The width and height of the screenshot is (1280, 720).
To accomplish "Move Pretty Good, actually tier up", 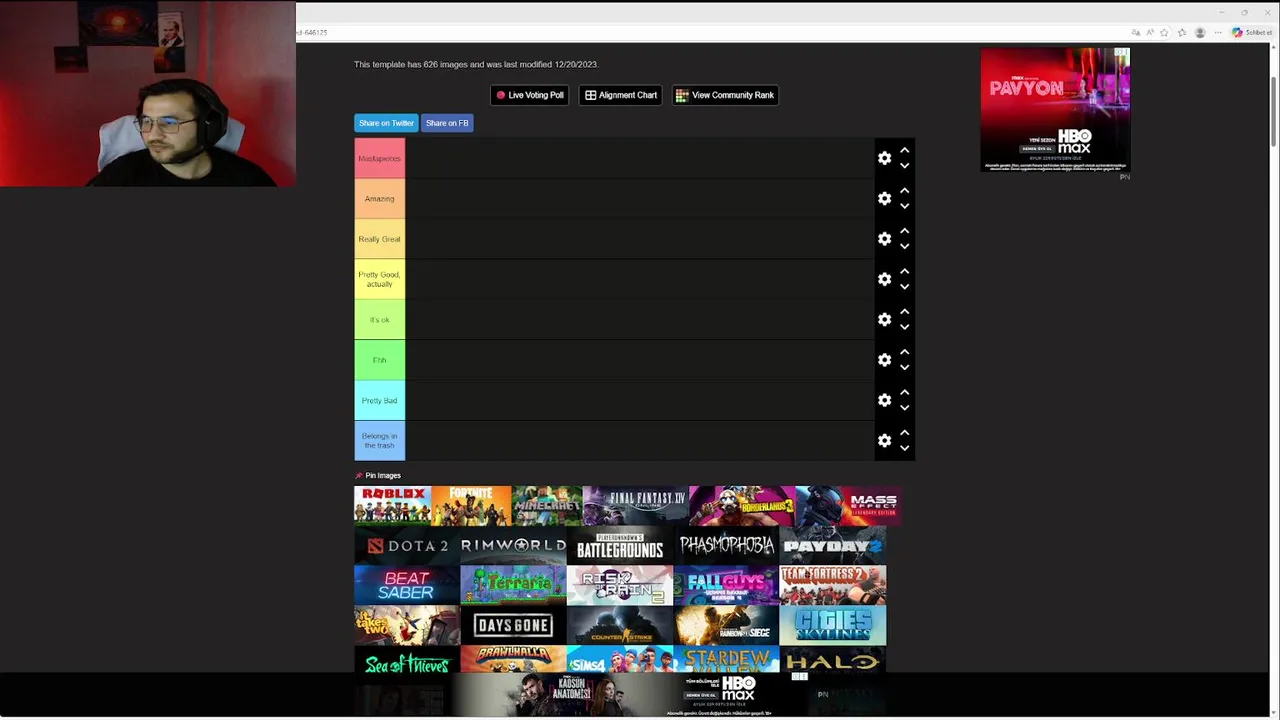I will point(904,271).
